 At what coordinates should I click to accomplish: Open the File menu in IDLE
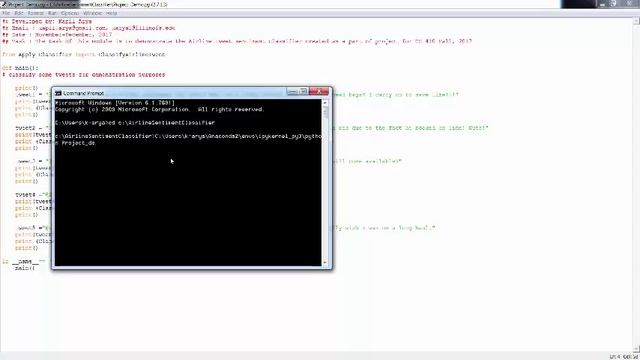click(x=6, y=13)
